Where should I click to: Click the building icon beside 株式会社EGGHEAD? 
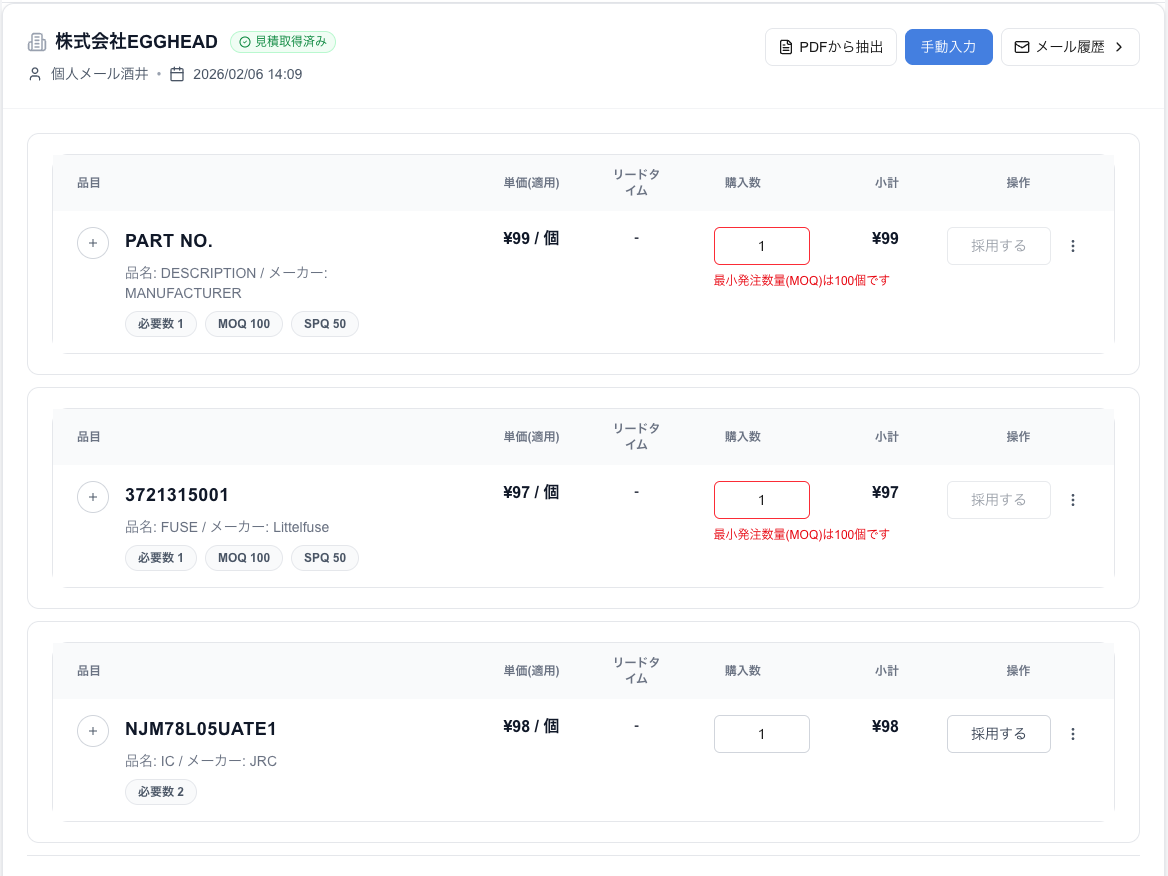37,42
